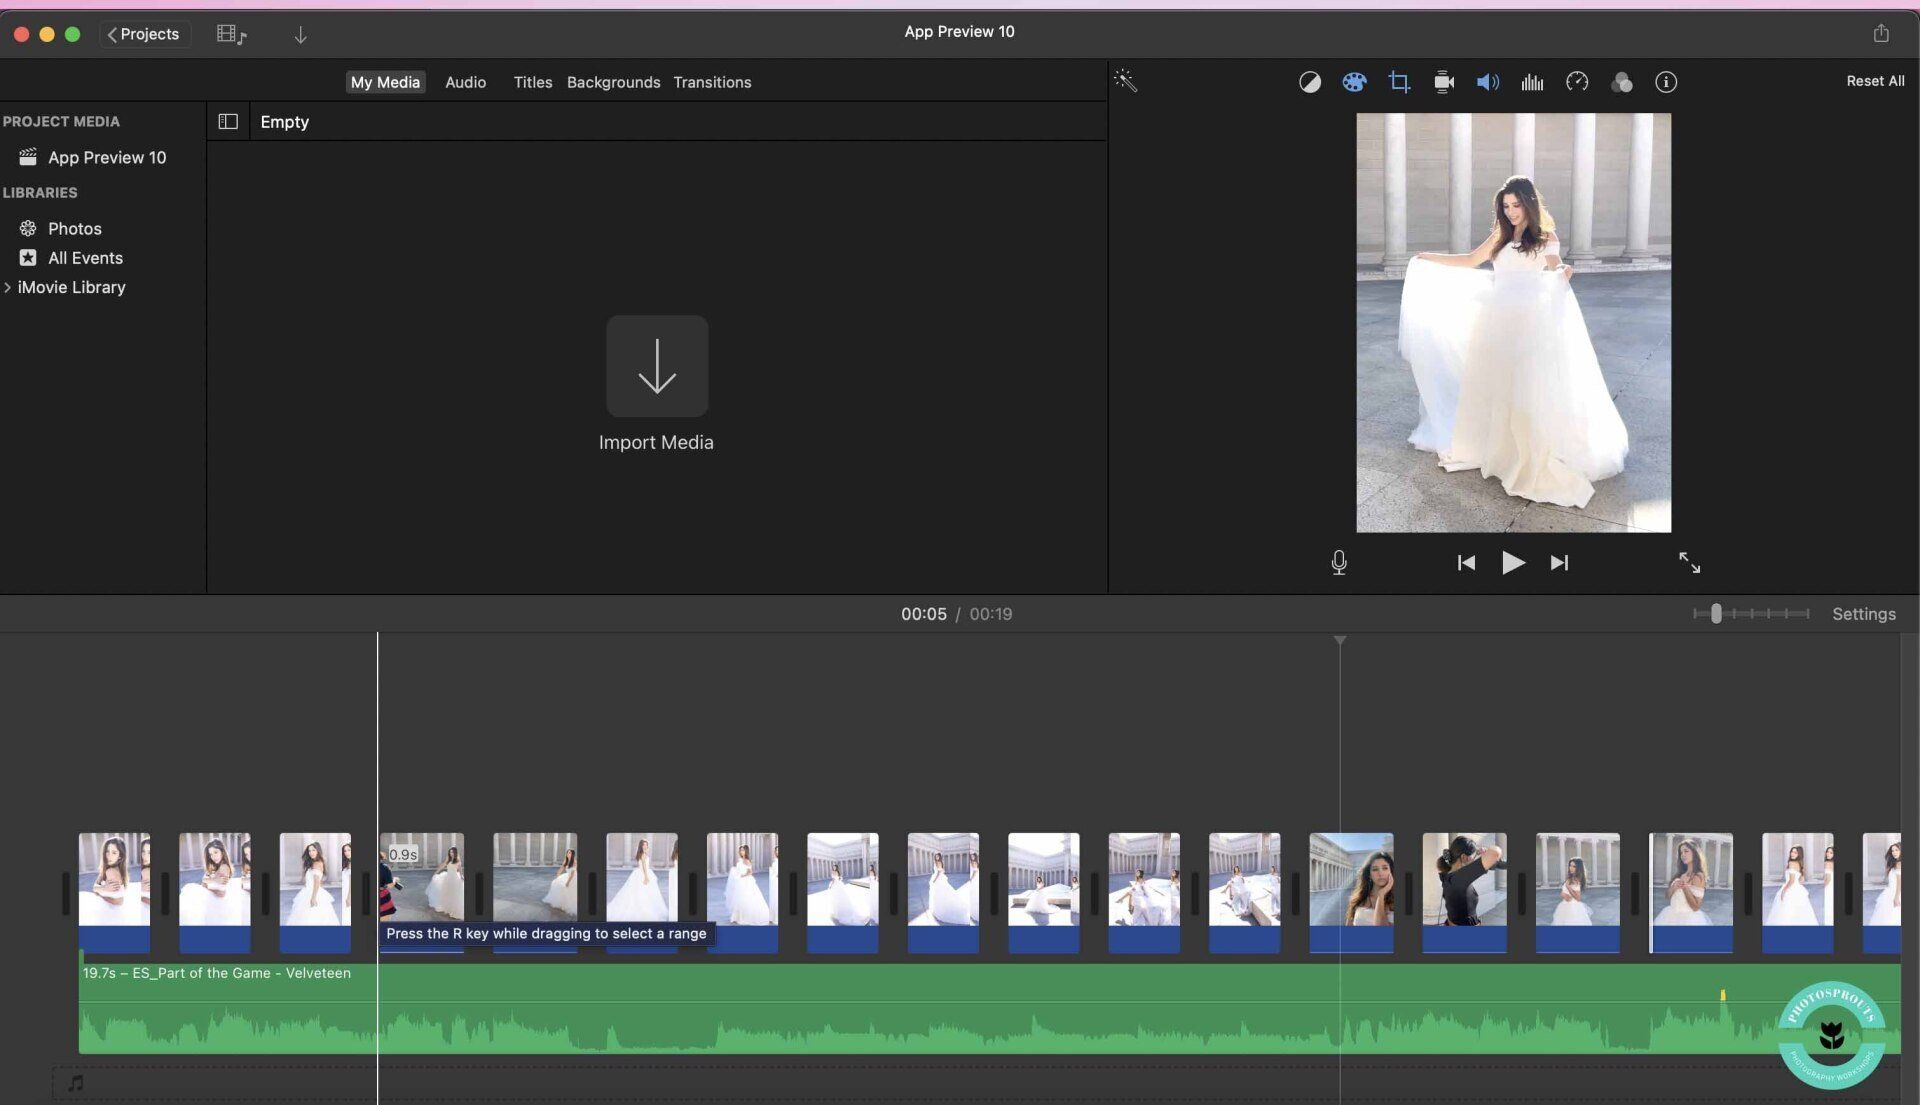
Task: Open the Stabilization camera tool
Action: (1443, 82)
